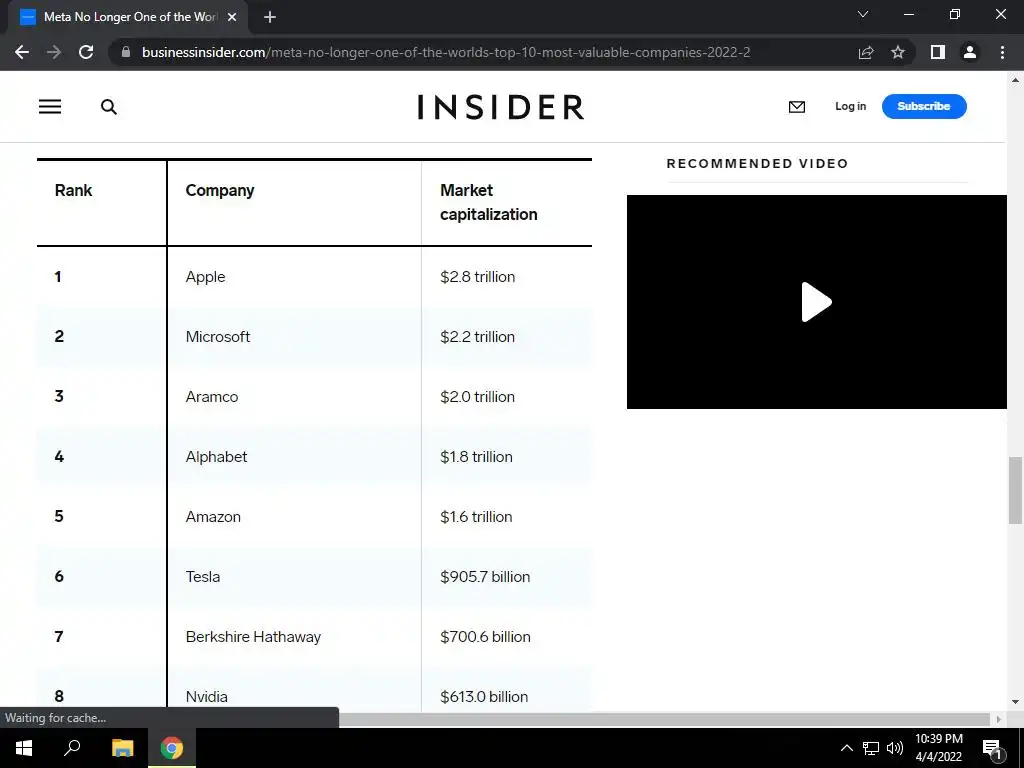Open Chrome profile avatar

[970, 52]
